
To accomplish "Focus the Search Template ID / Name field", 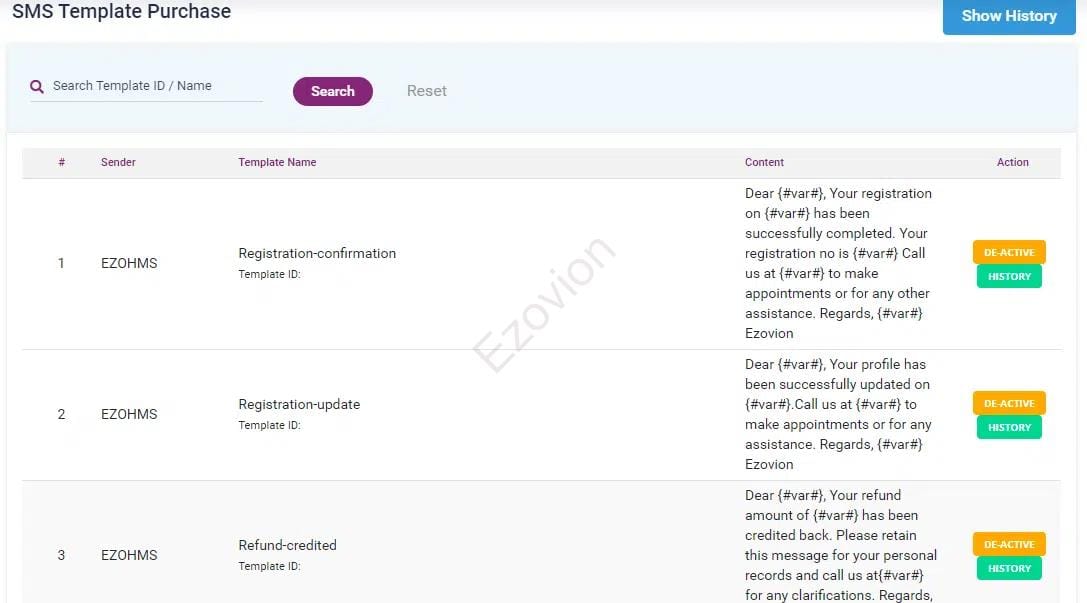I will [x=155, y=86].
